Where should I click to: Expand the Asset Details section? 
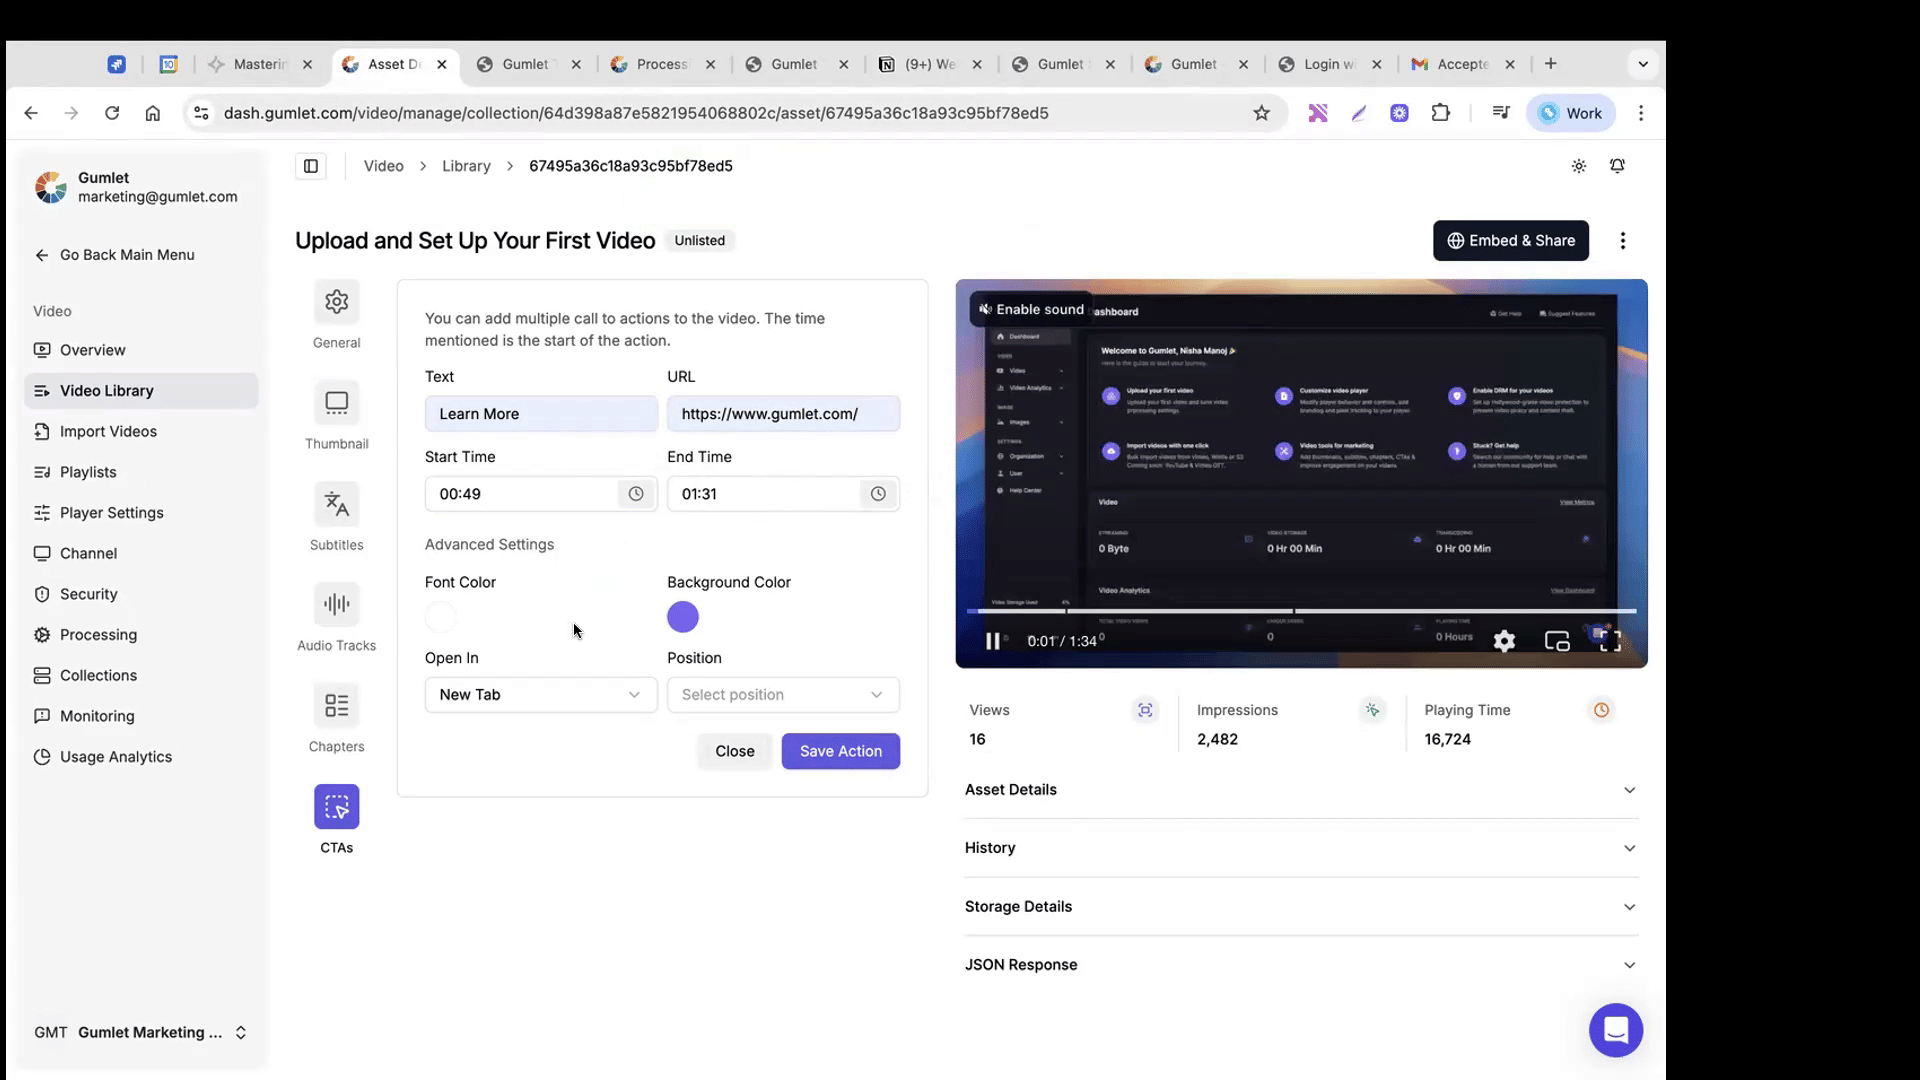1300,790
